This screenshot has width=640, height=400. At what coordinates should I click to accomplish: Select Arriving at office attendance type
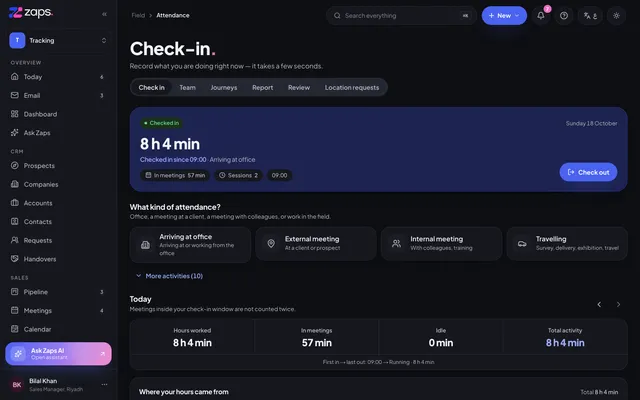click(x=190, y=244)
